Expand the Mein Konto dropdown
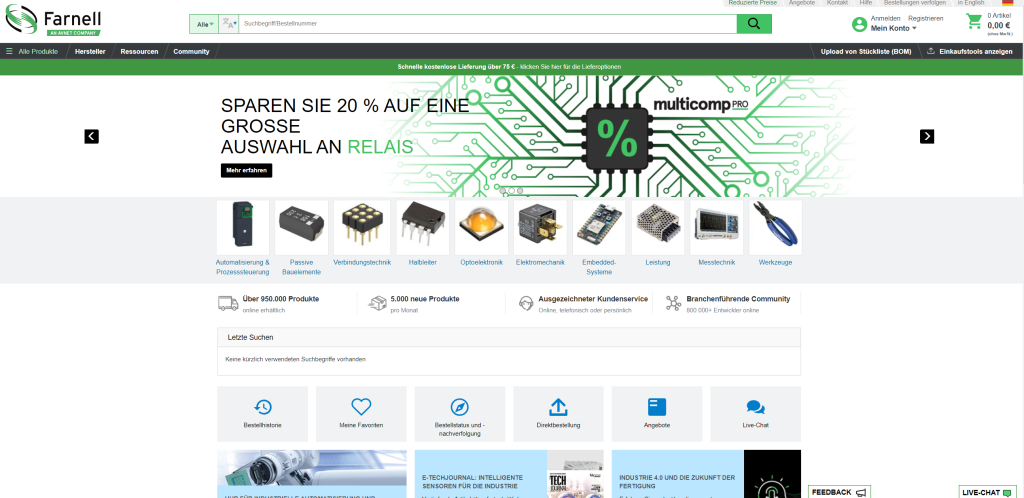 point(893,28)
